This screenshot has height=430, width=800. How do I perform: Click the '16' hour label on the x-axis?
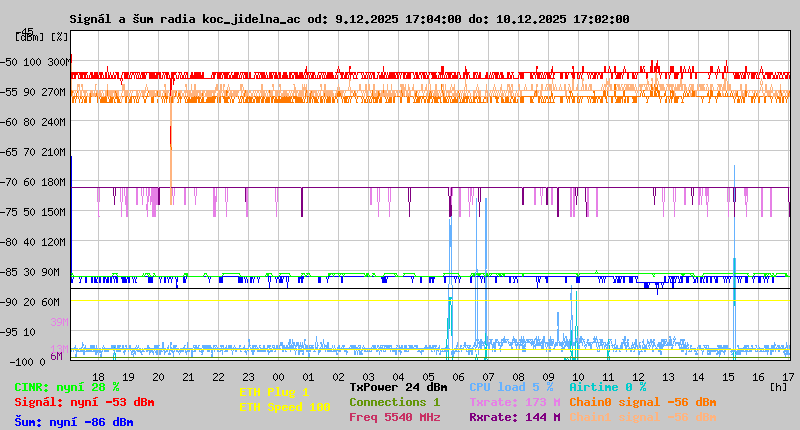[x=759, y=377]
